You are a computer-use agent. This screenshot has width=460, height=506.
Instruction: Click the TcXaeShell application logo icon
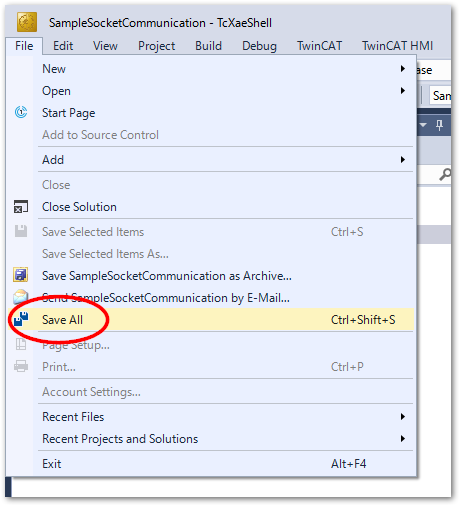(x=27, y=22)
